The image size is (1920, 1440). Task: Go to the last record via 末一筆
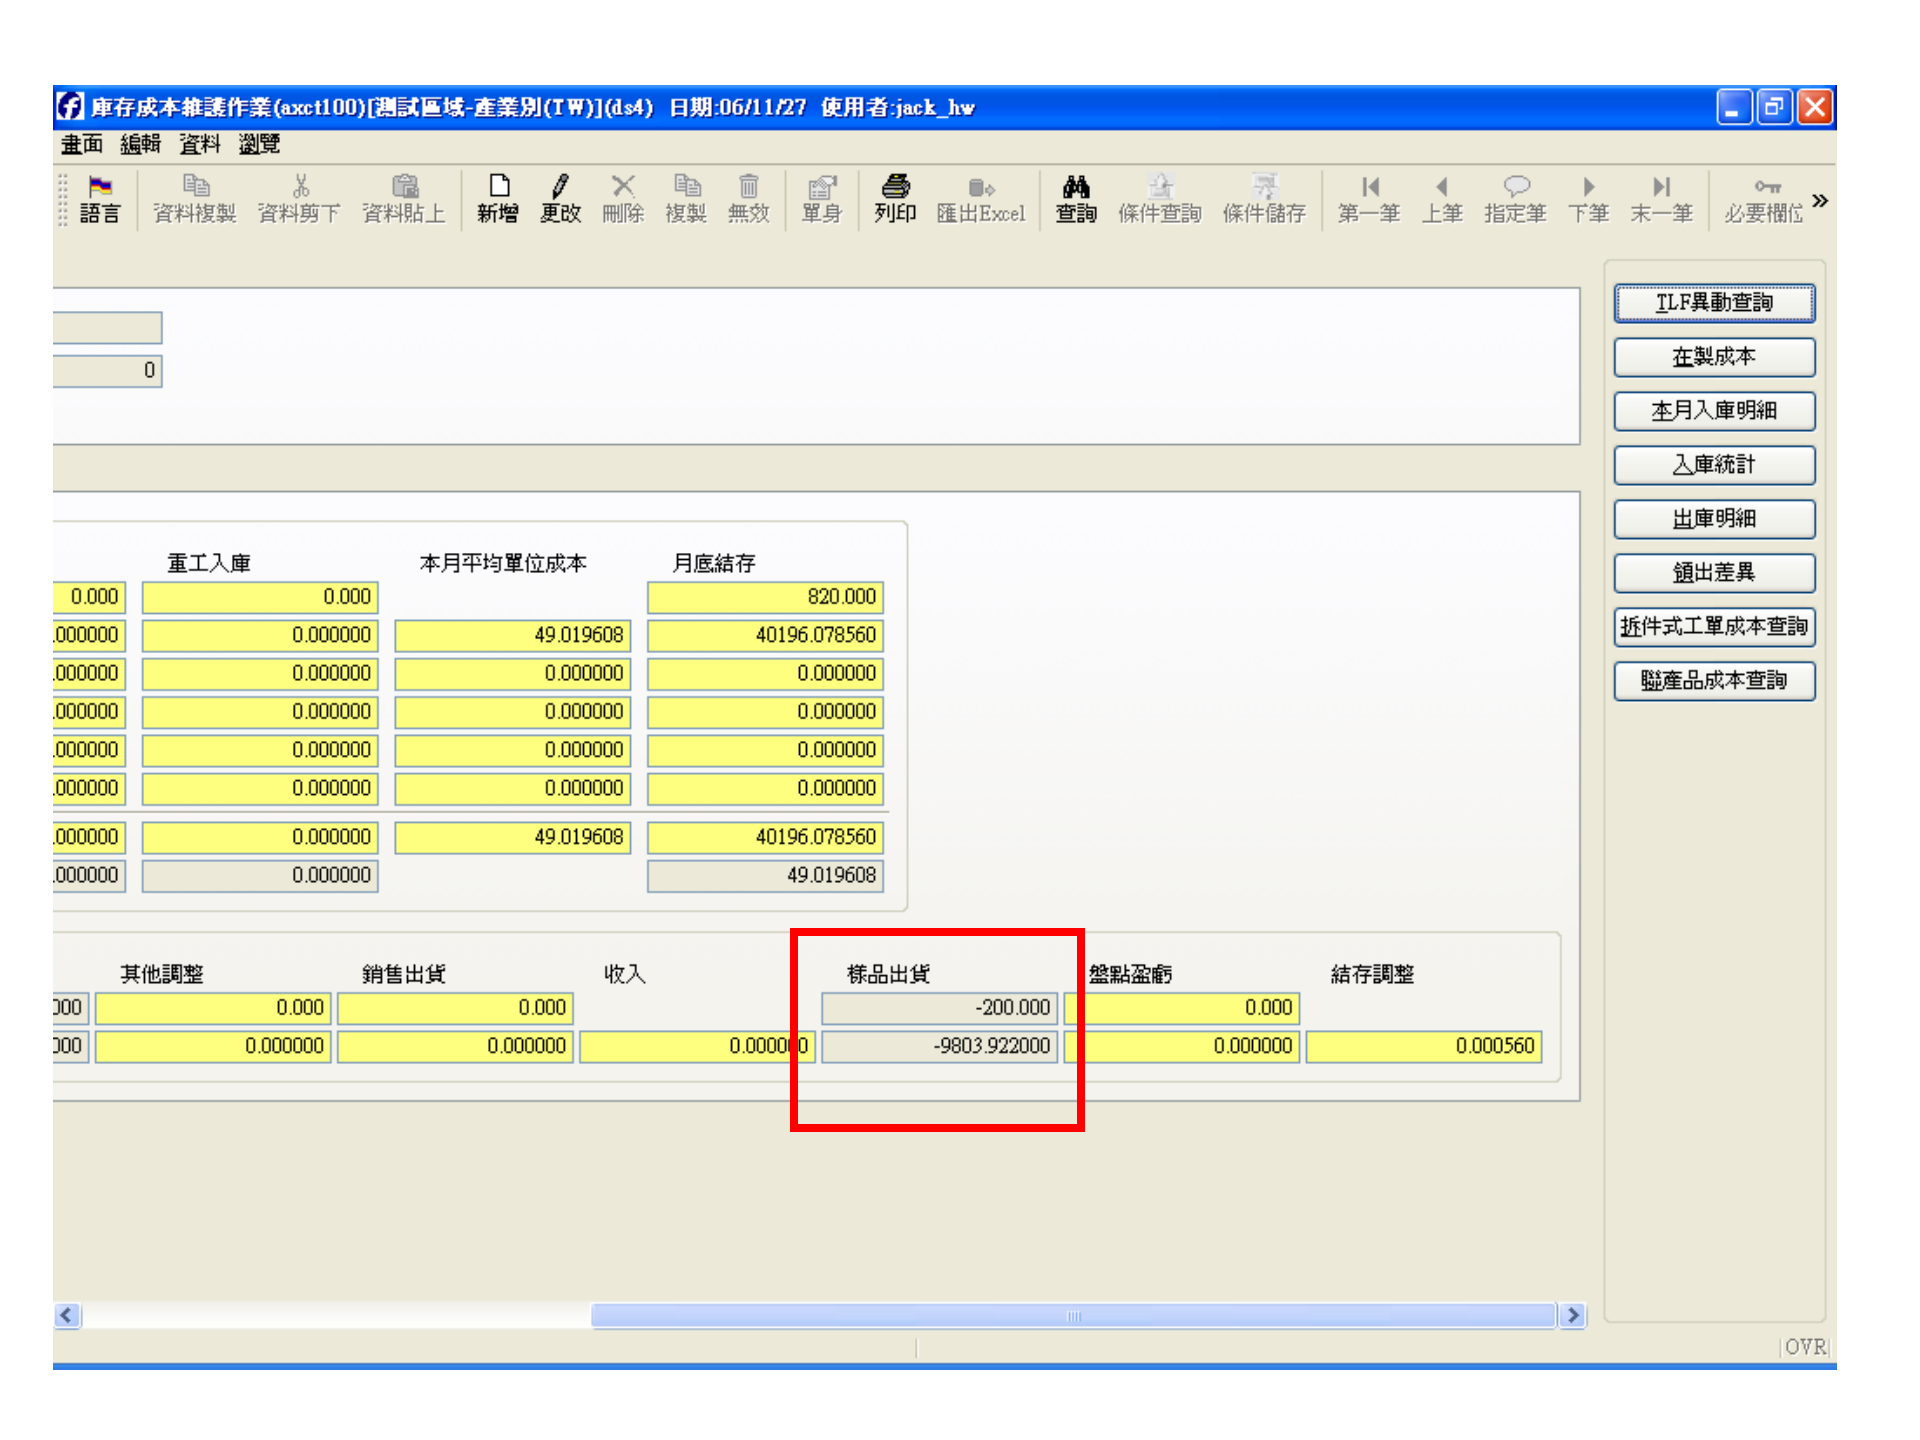tap(1661, 198)
